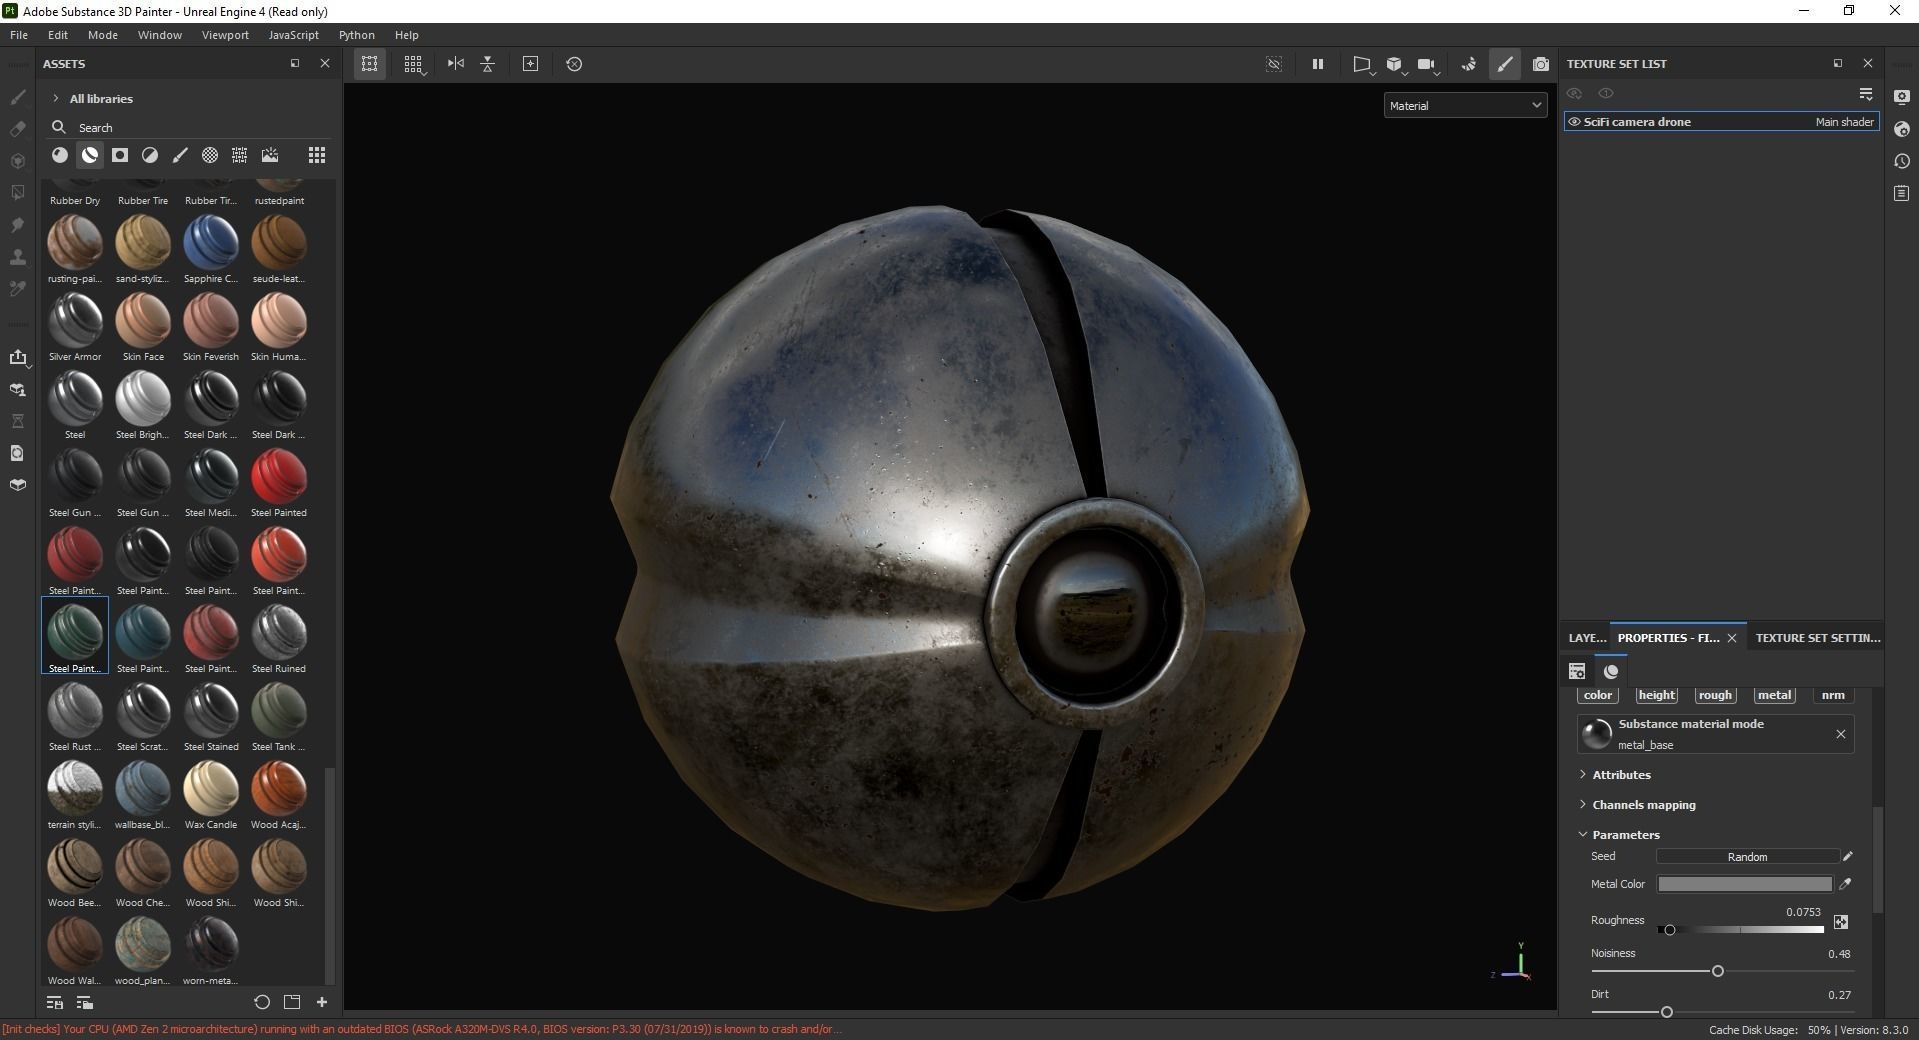Select the Polygon fill tool
1919x1040 pixels.
[17, 193]
